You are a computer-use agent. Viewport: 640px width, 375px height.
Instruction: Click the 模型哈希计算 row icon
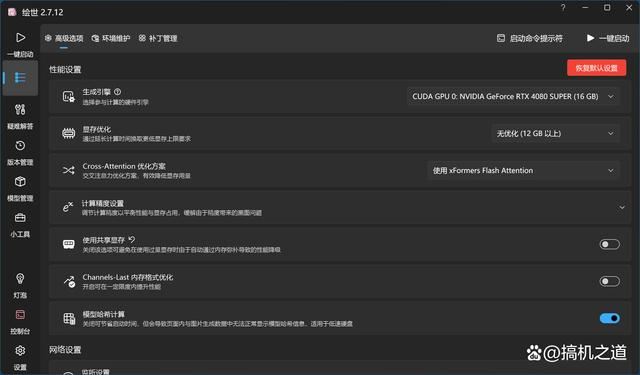tap(69, 318)
